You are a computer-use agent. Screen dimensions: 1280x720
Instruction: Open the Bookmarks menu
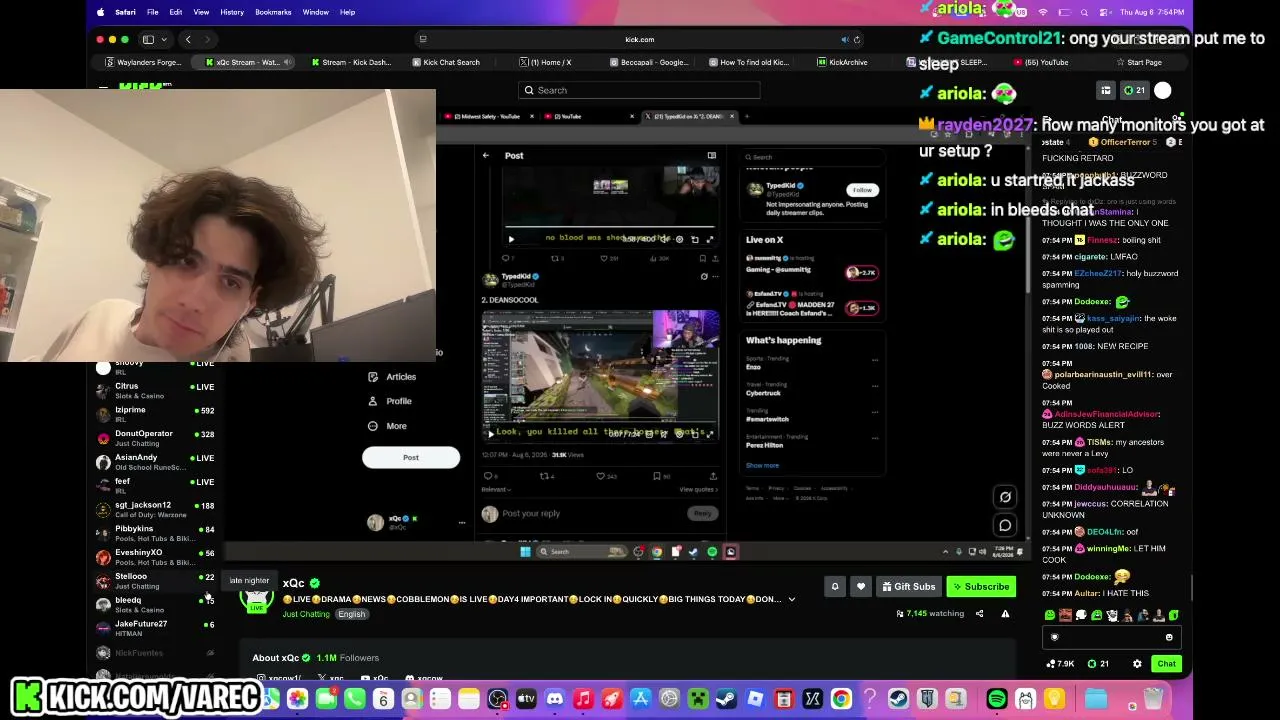[x=273, y=12]
